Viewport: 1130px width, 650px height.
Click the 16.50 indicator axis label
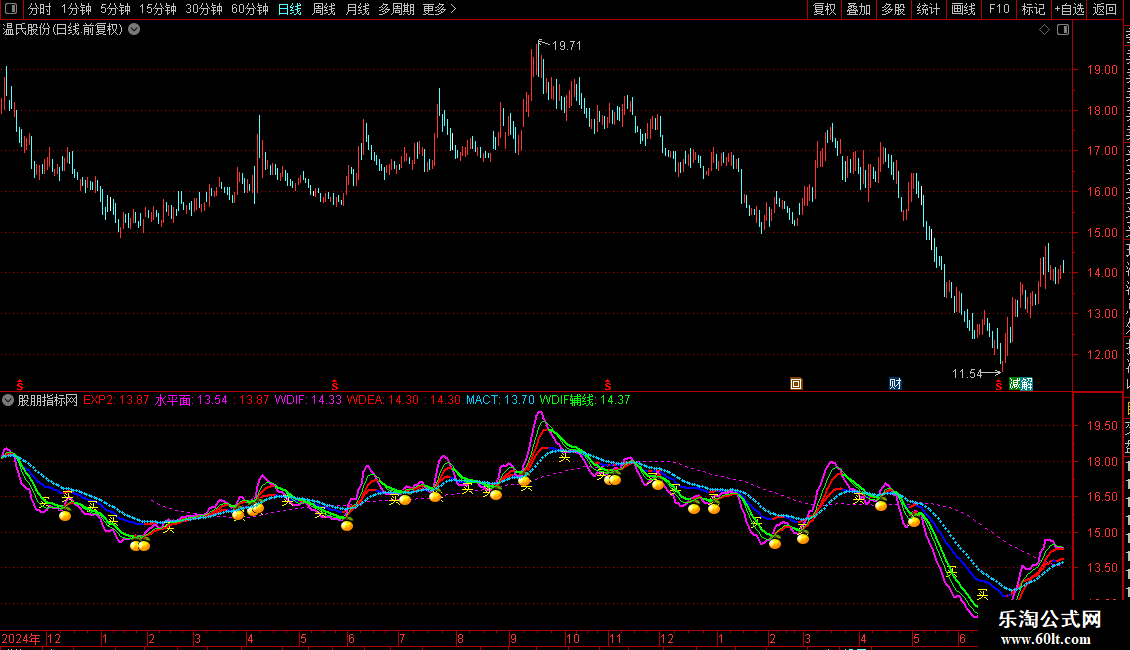[x=1103, y=497]
